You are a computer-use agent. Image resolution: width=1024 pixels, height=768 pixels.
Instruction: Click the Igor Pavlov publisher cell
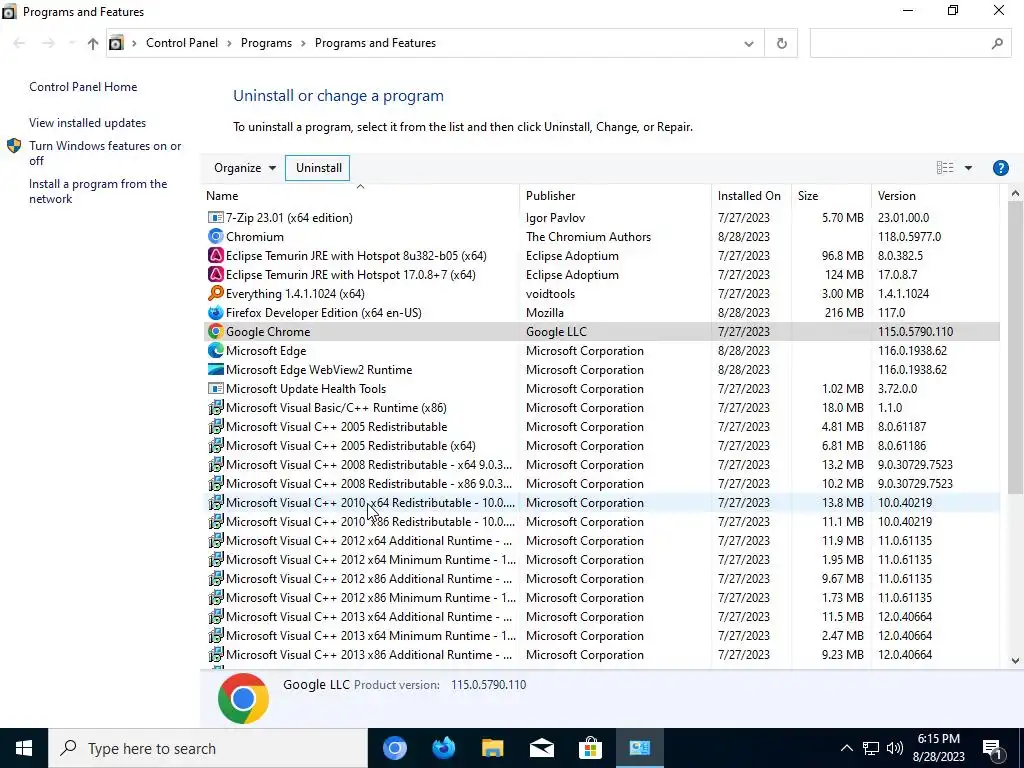555,217
